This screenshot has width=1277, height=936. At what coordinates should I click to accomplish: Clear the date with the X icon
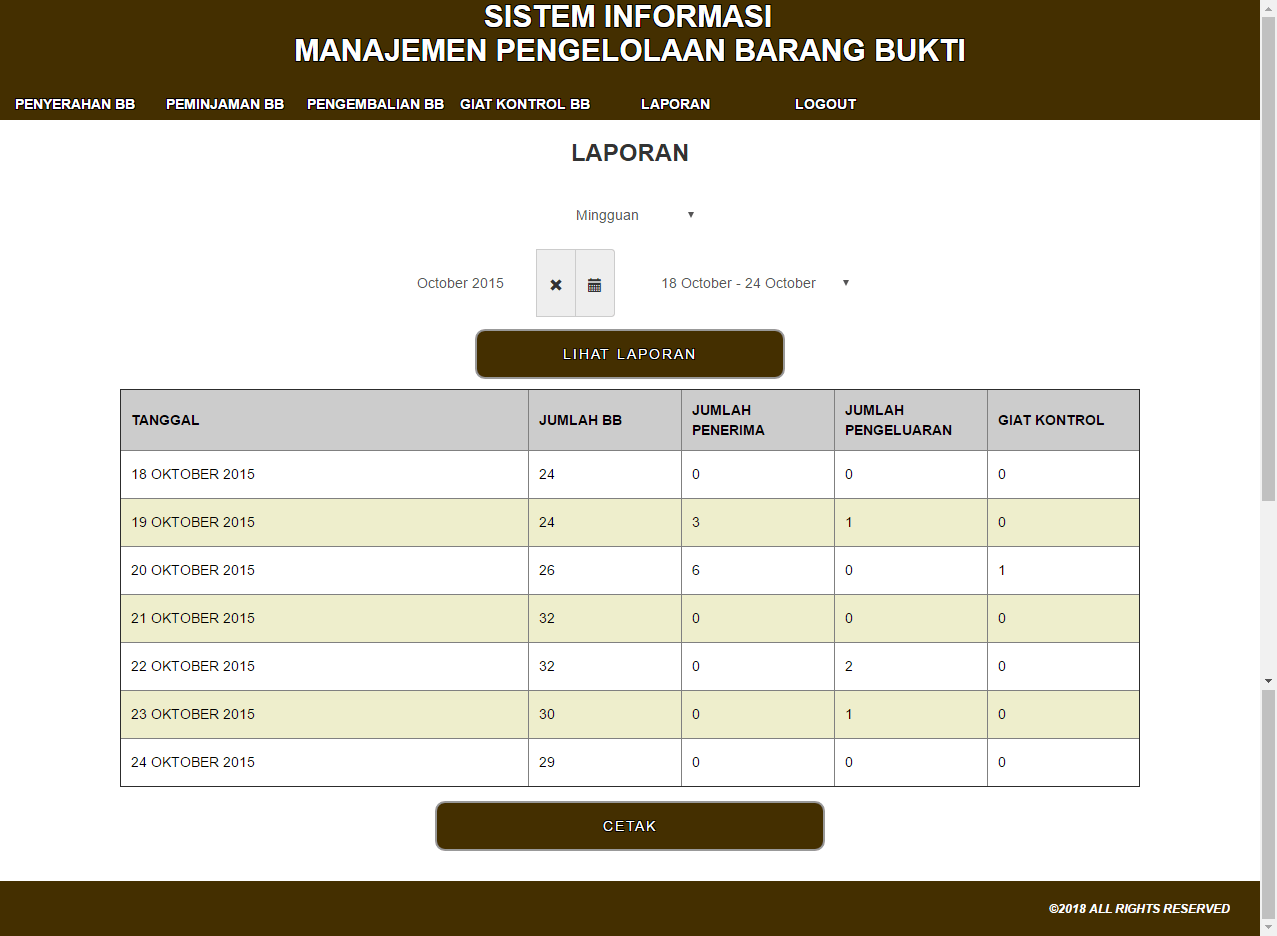coord(556,284)
